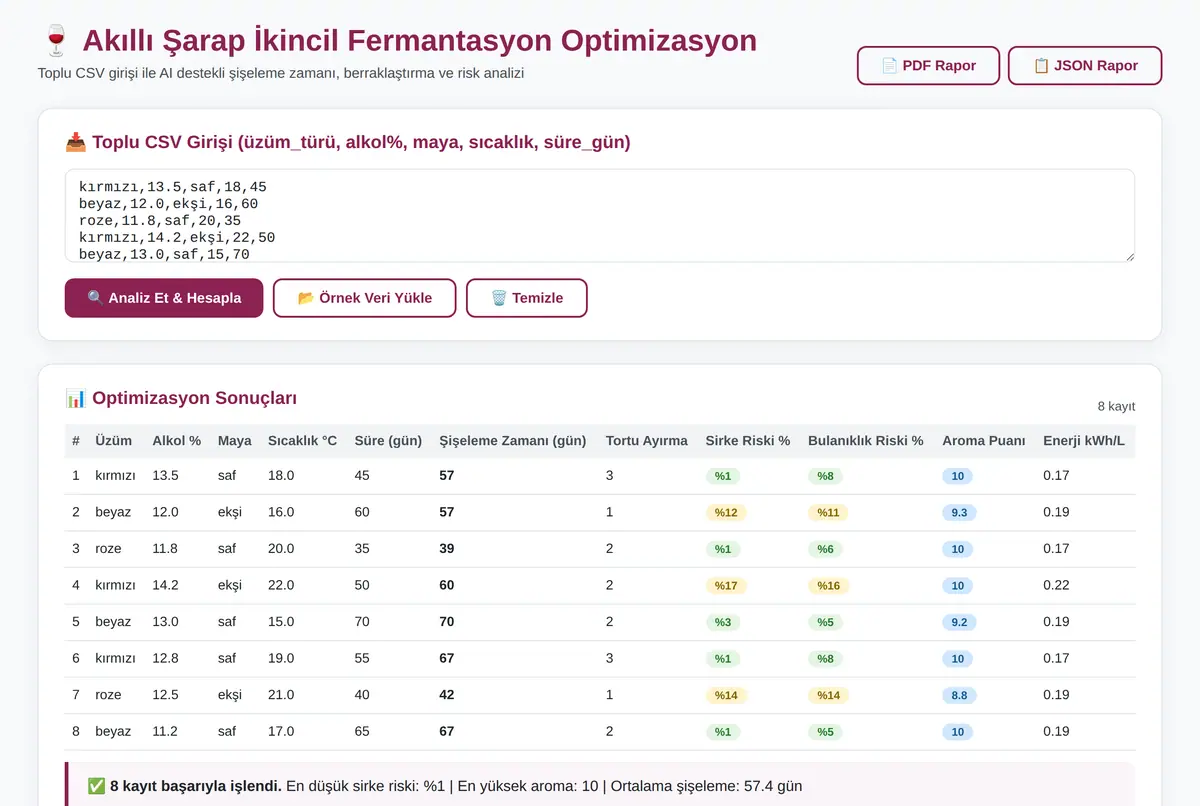Focus the CSV input text area
Viewport: 1200px width, 806px height.
(600, 216)
